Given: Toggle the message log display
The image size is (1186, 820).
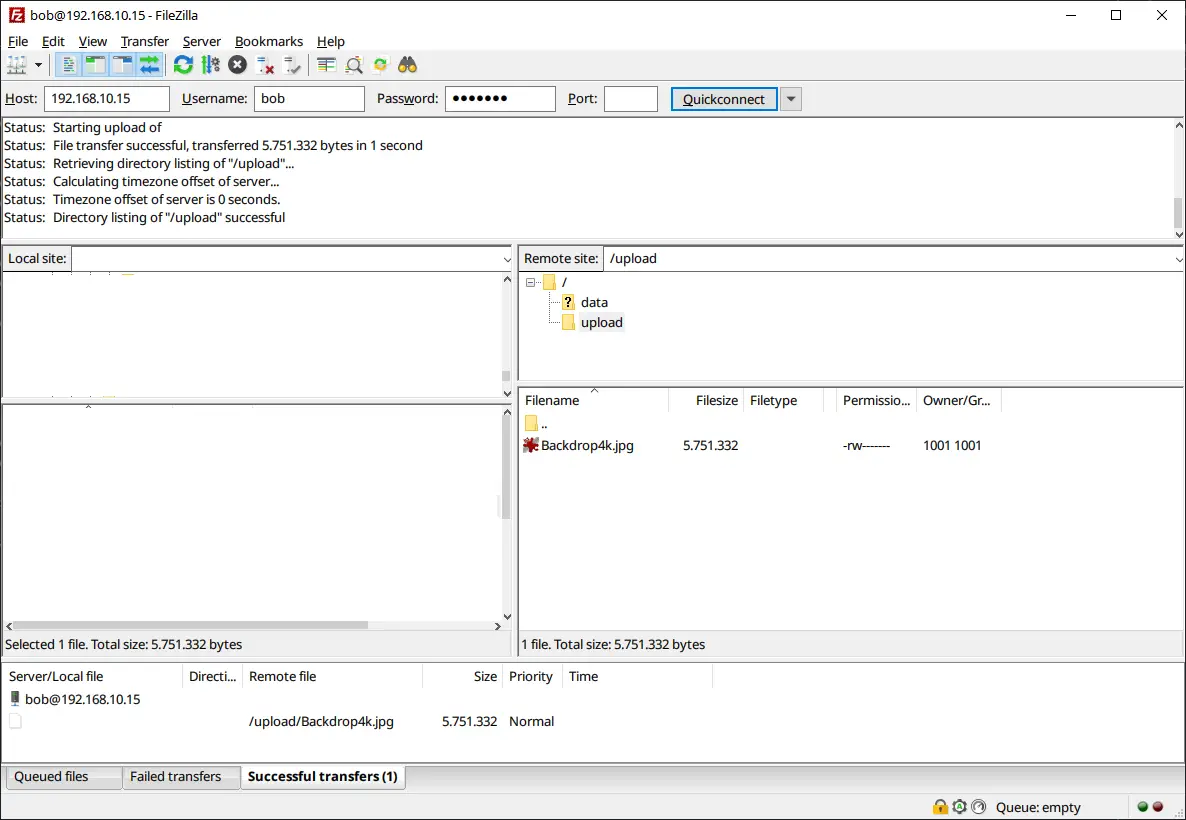Looking at the screenshot, I should 67,64.
